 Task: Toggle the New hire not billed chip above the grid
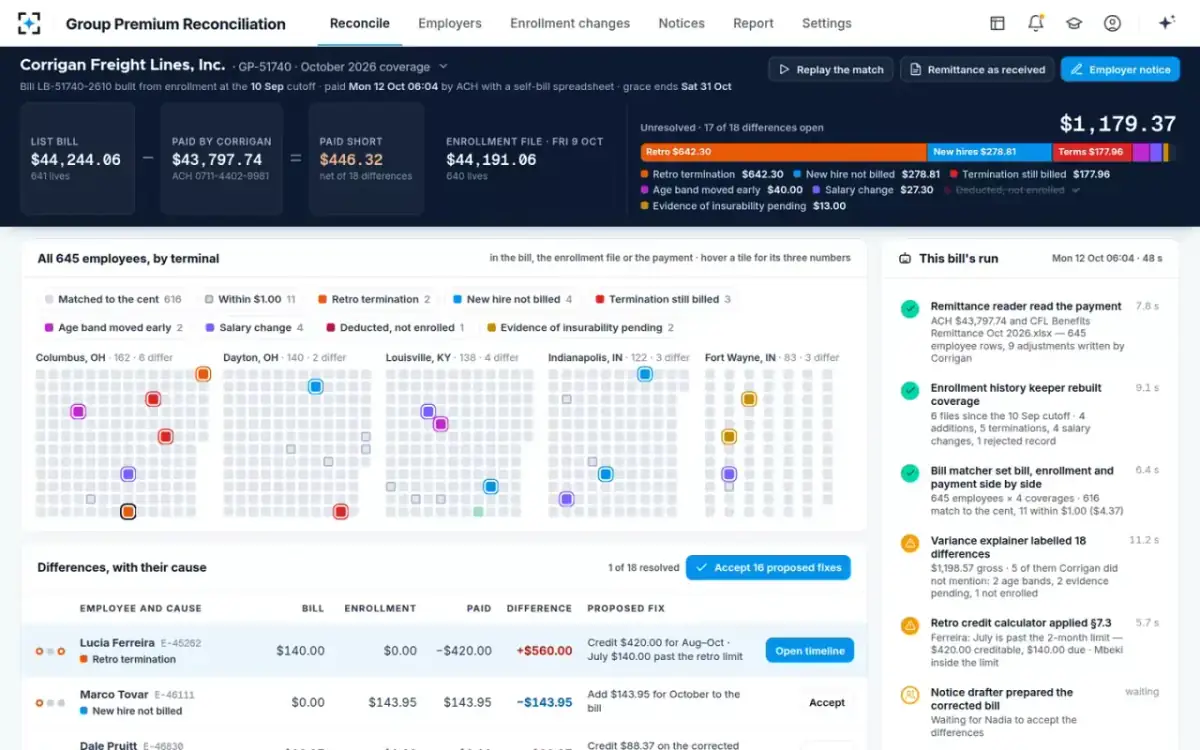point(513,299)
